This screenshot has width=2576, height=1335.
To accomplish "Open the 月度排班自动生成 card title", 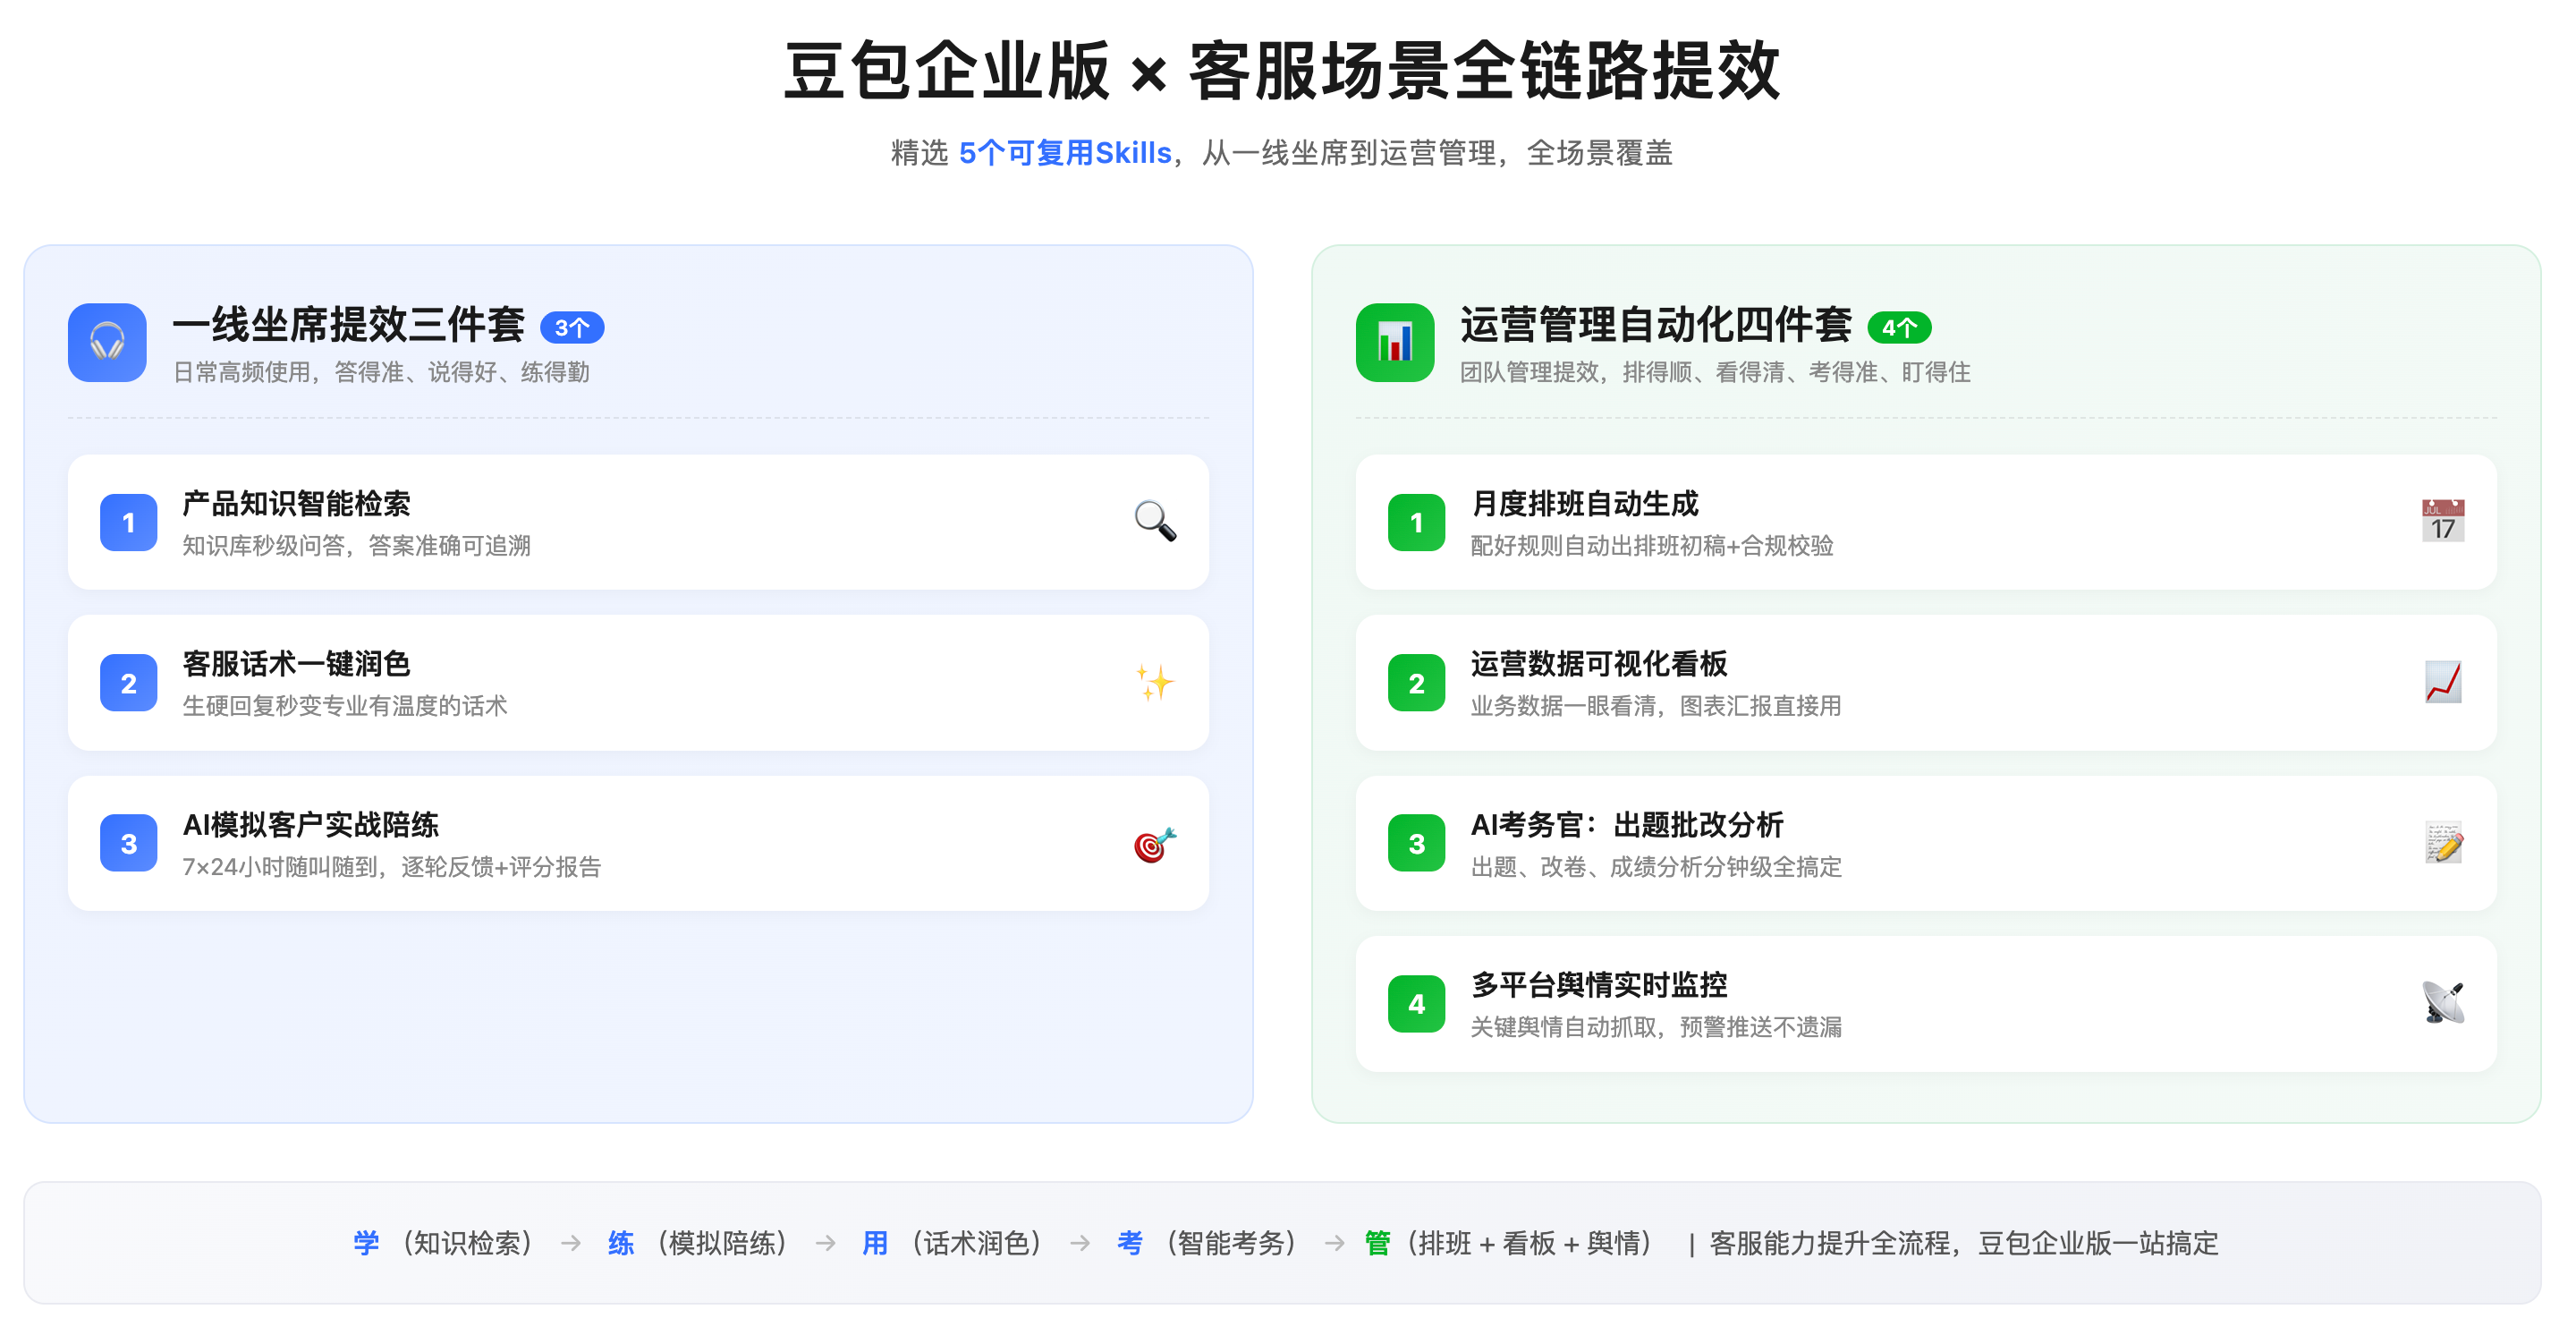I will coord(1584,503).
